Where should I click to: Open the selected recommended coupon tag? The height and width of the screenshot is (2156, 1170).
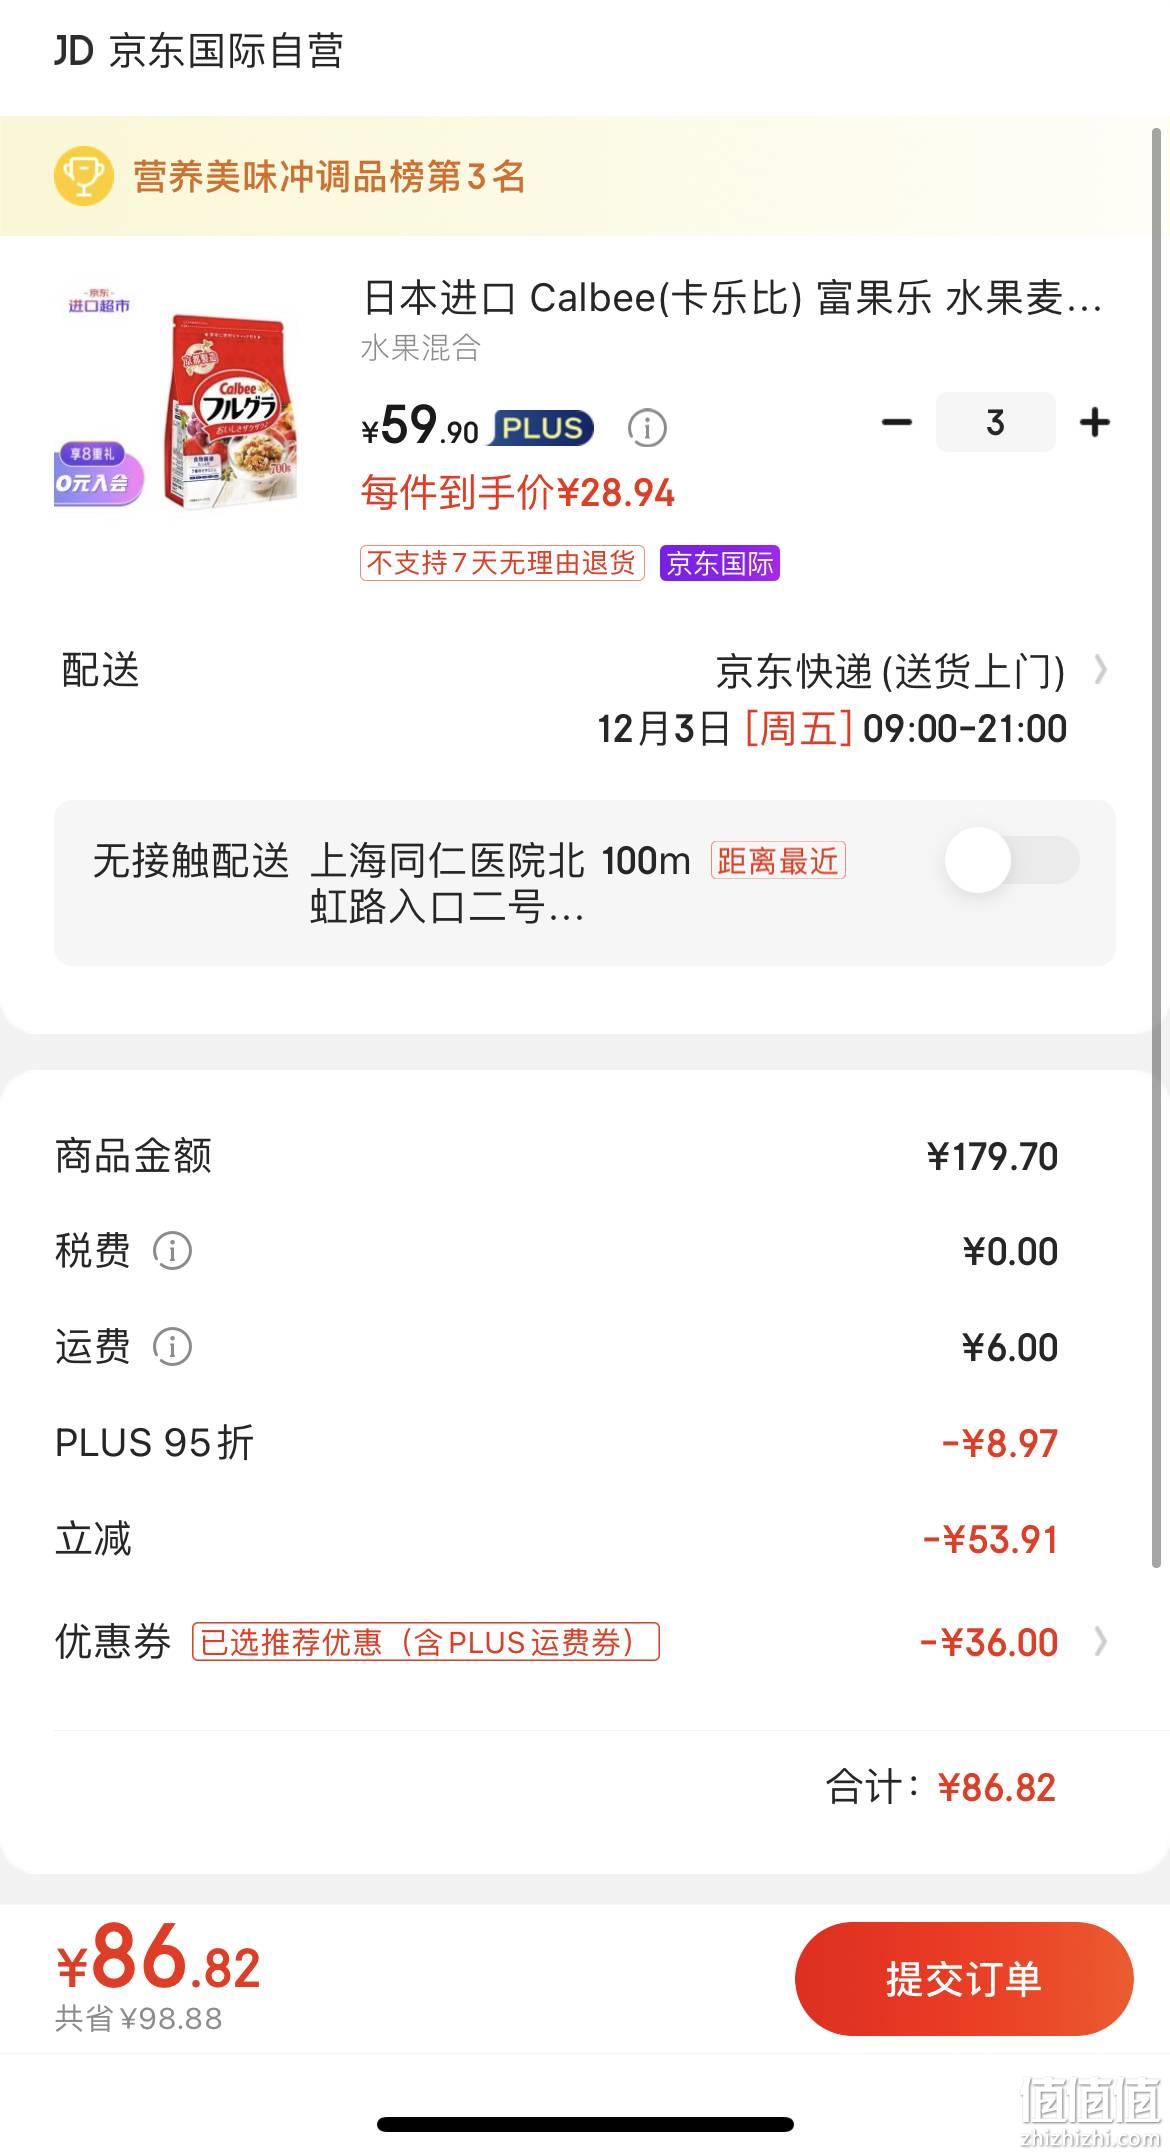(x=426, y=1641)
